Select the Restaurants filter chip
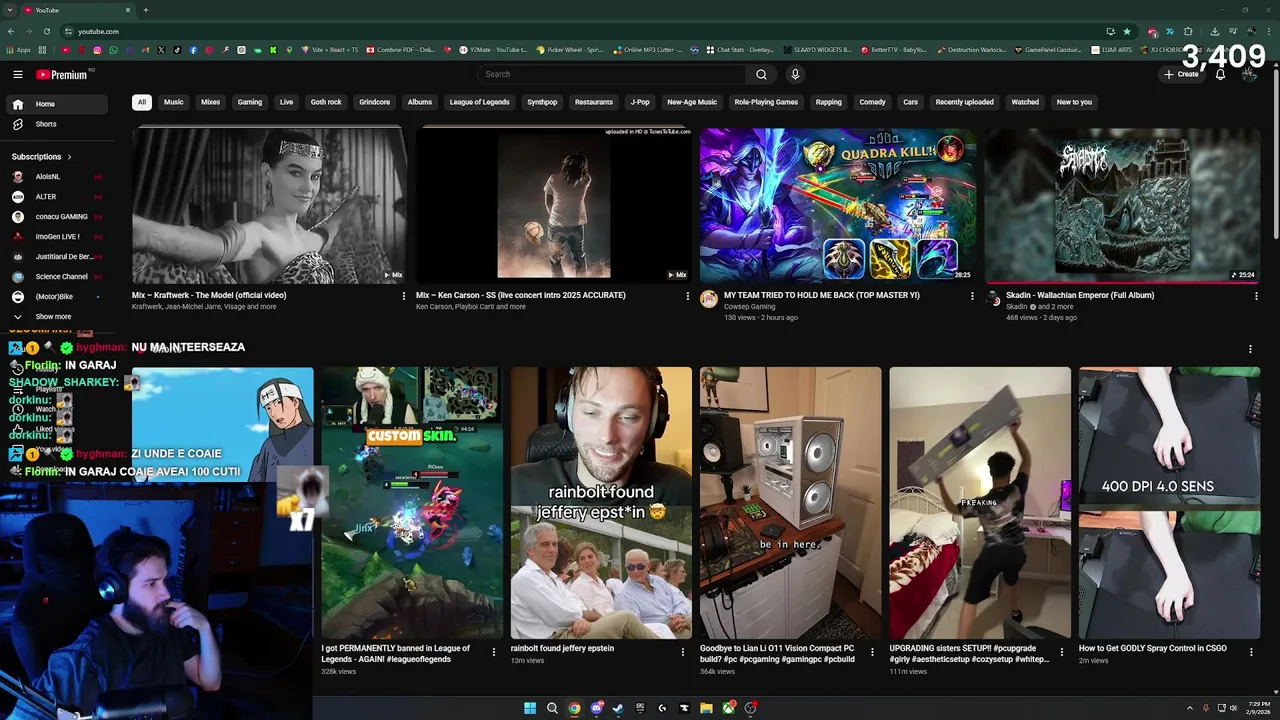The width and height of the screenshot is (1280, 720). point(593,102)
